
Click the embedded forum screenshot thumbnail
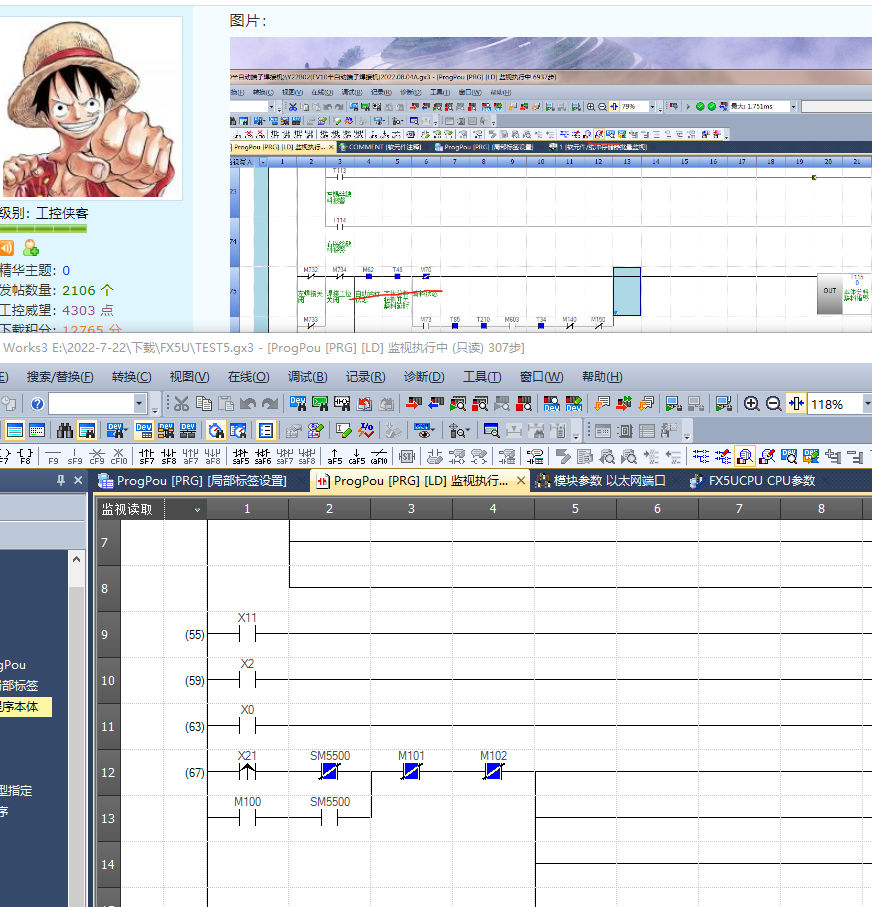(x=550, y=185)
